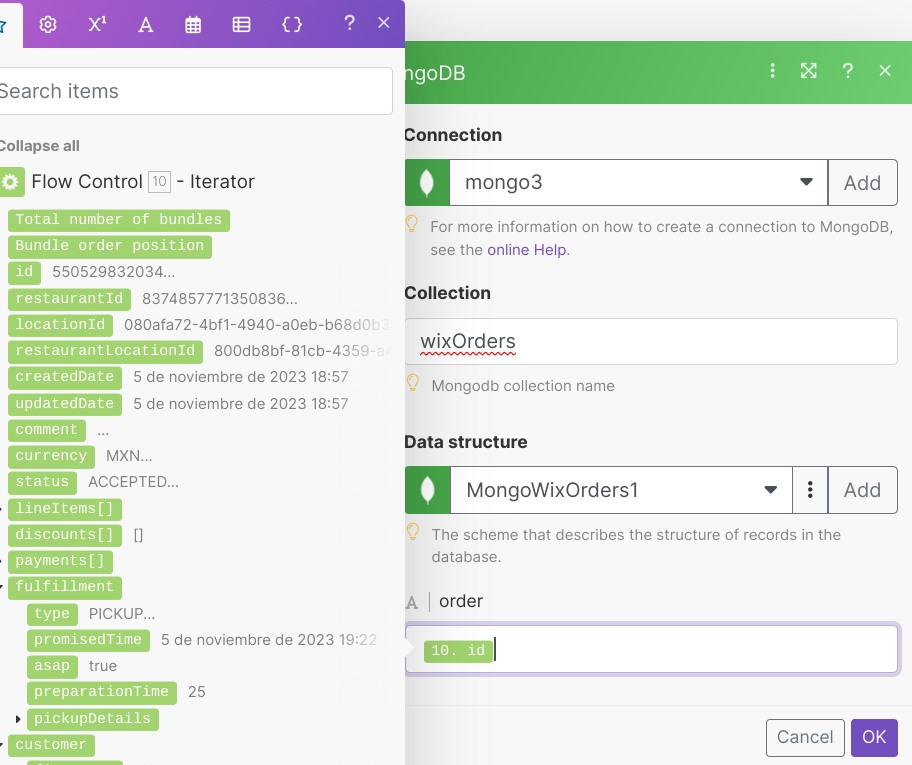Click the Search items field
Image resolution: width=912 pixels, height=765 pixels.
[x=195, y=91]
